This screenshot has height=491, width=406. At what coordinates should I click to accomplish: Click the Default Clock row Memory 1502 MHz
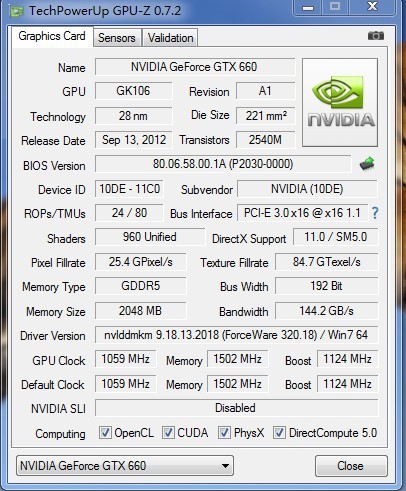[x=238, y=384]
